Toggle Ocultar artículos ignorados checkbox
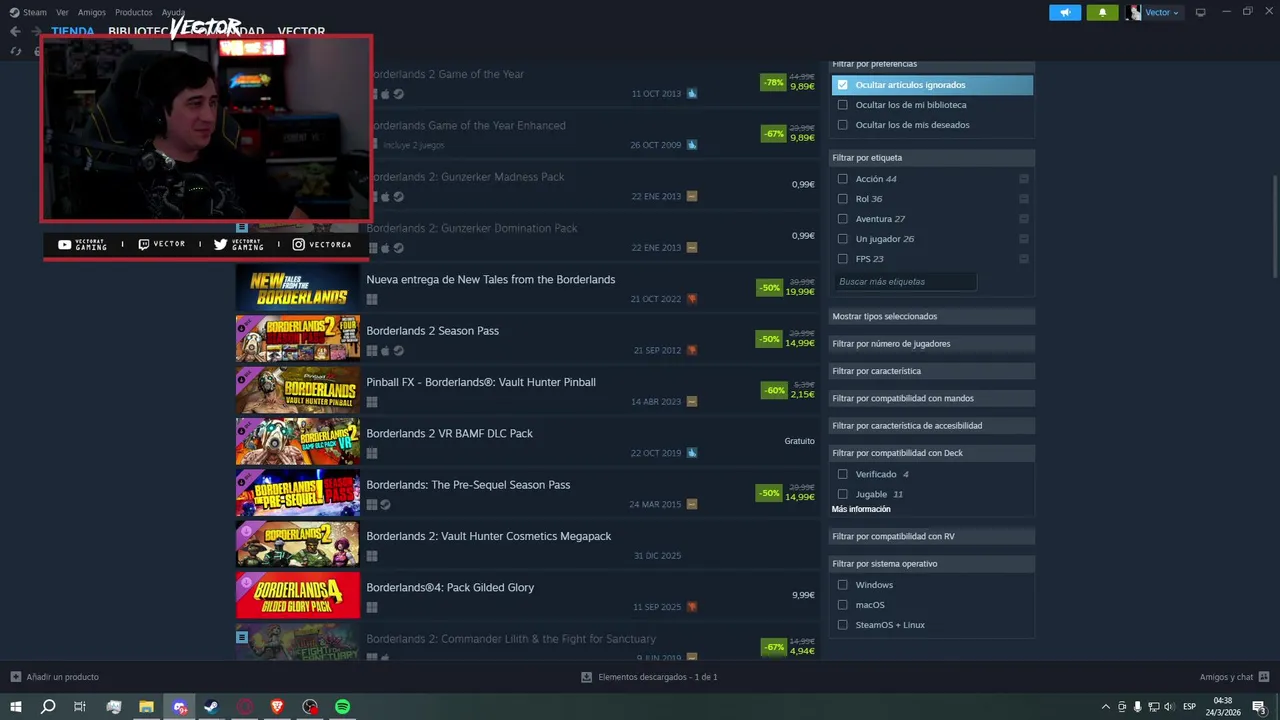The height and width of the screenshot is (720, 1280). (842, 85)
